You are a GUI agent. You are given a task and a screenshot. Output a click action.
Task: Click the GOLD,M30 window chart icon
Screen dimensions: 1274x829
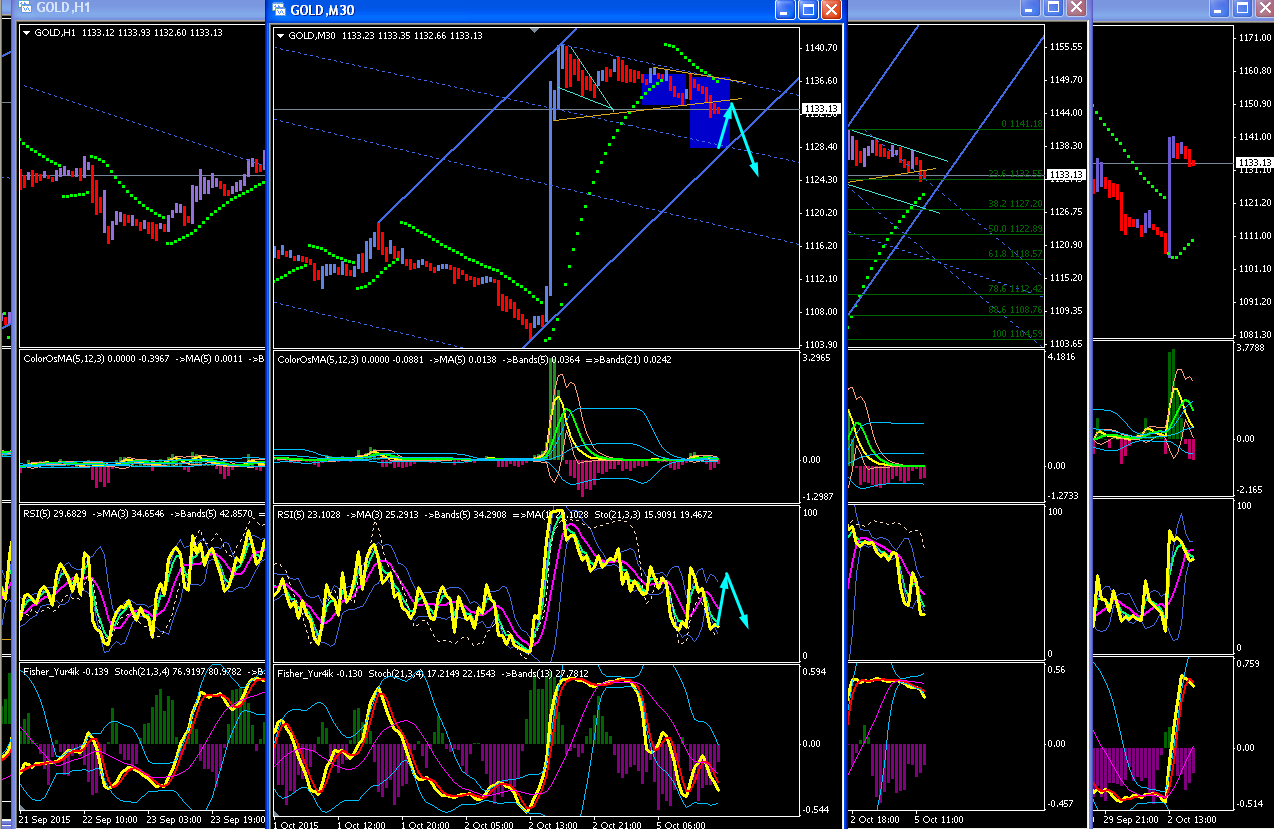pos(278,10)
